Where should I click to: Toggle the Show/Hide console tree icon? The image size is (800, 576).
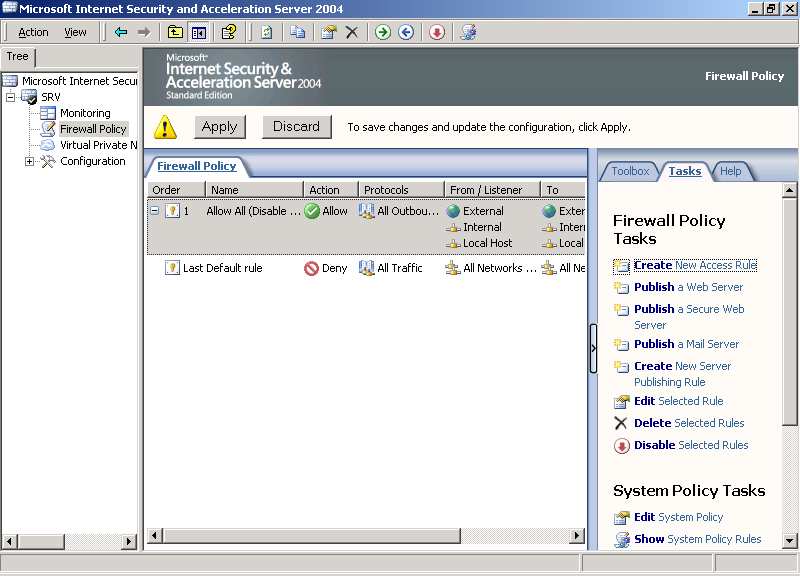[x=199, y=33]
